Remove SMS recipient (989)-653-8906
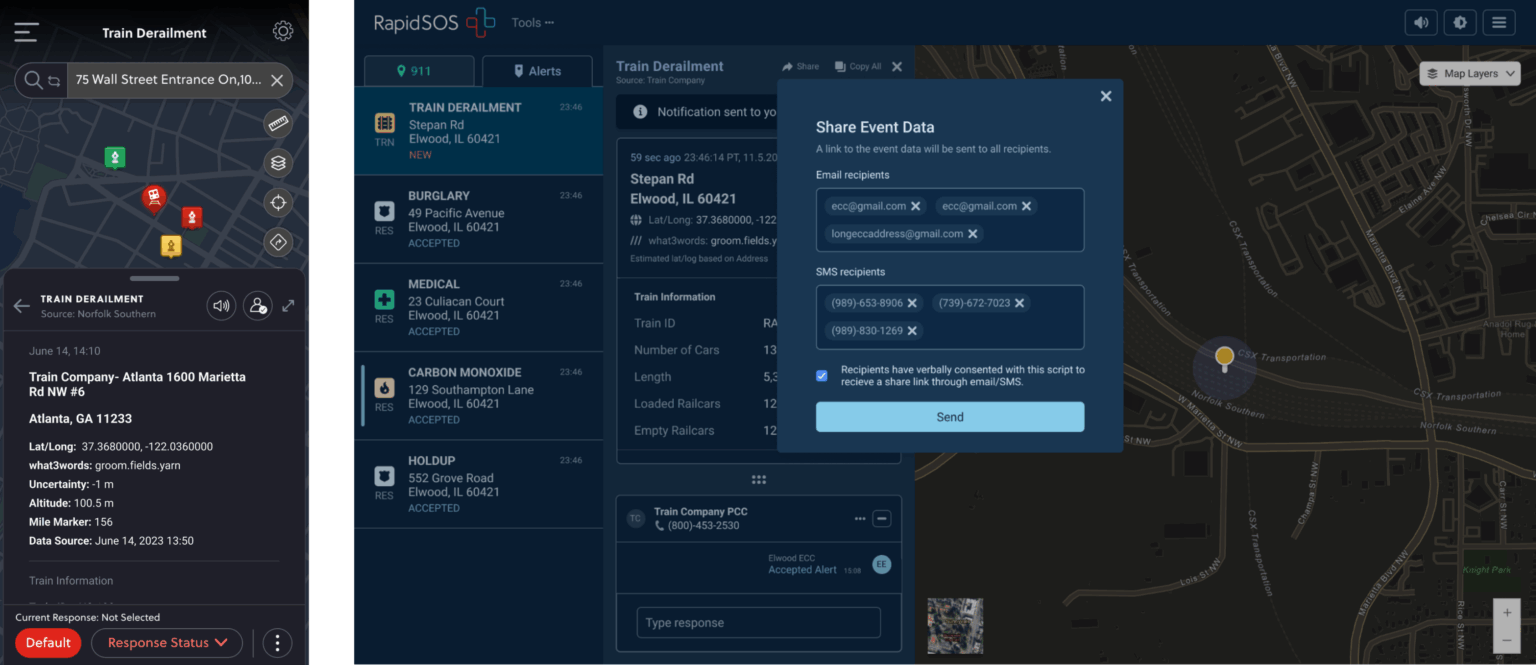Viewport: 1536px width, 665px height. click(x=912, y=303)
